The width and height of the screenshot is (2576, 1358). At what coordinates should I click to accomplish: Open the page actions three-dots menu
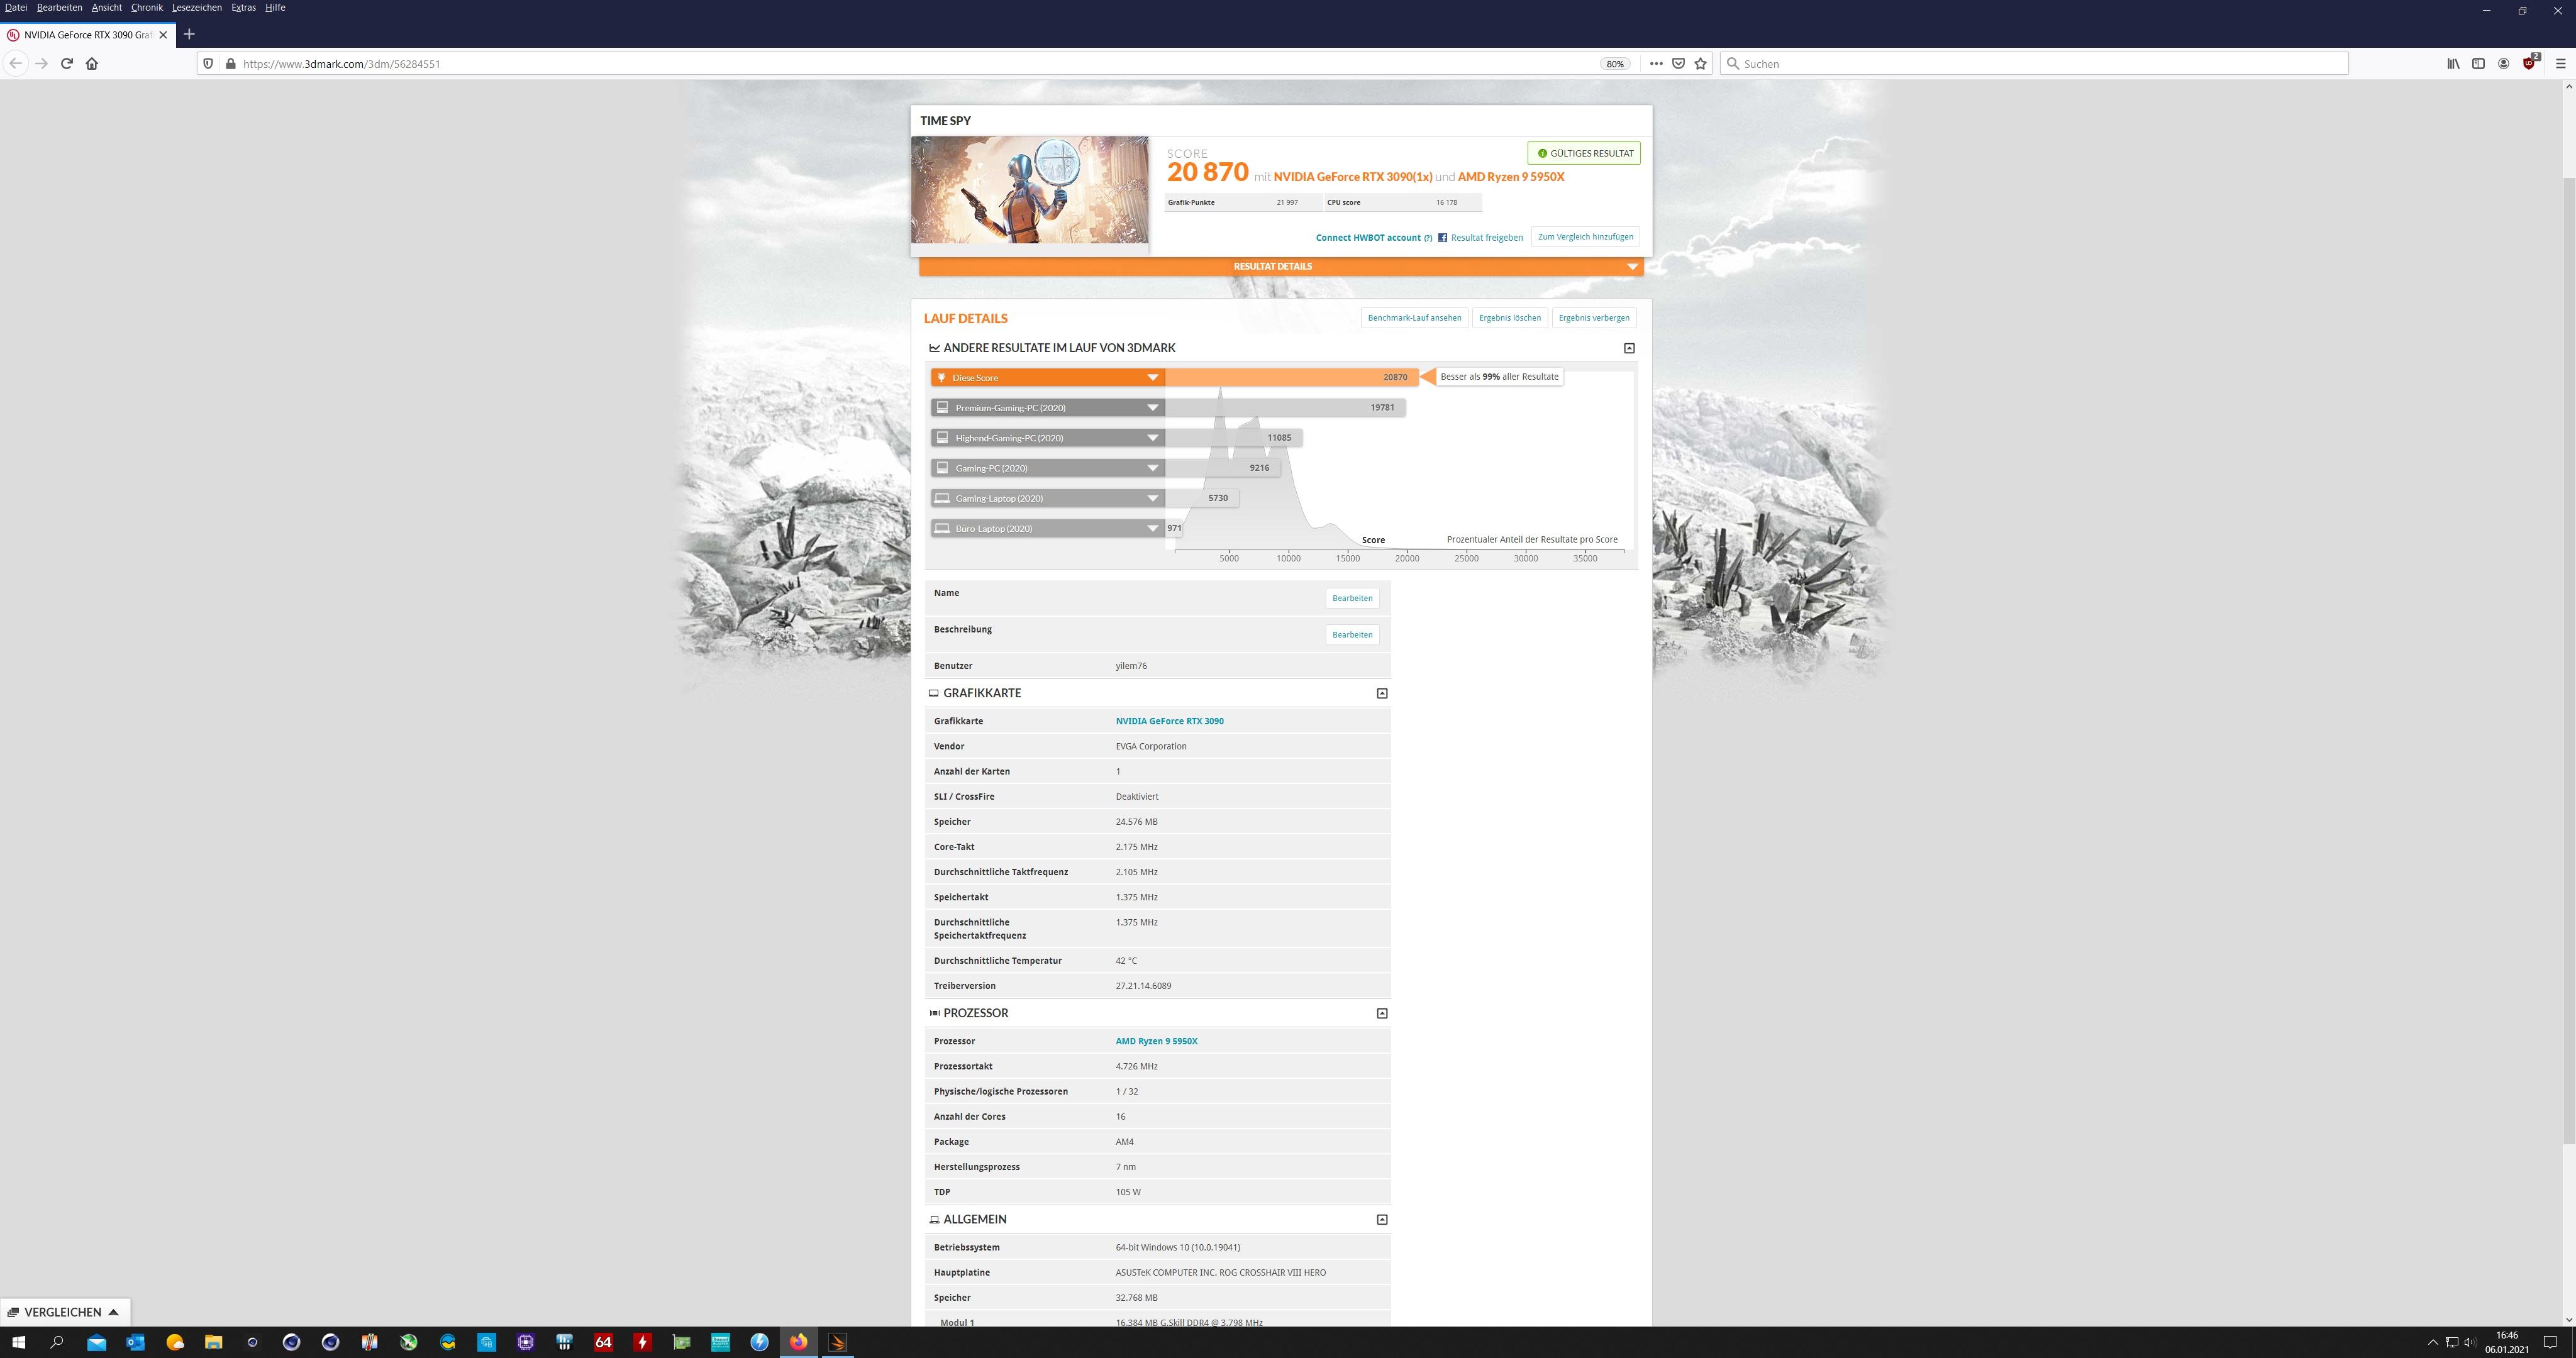click(1656, 63)
